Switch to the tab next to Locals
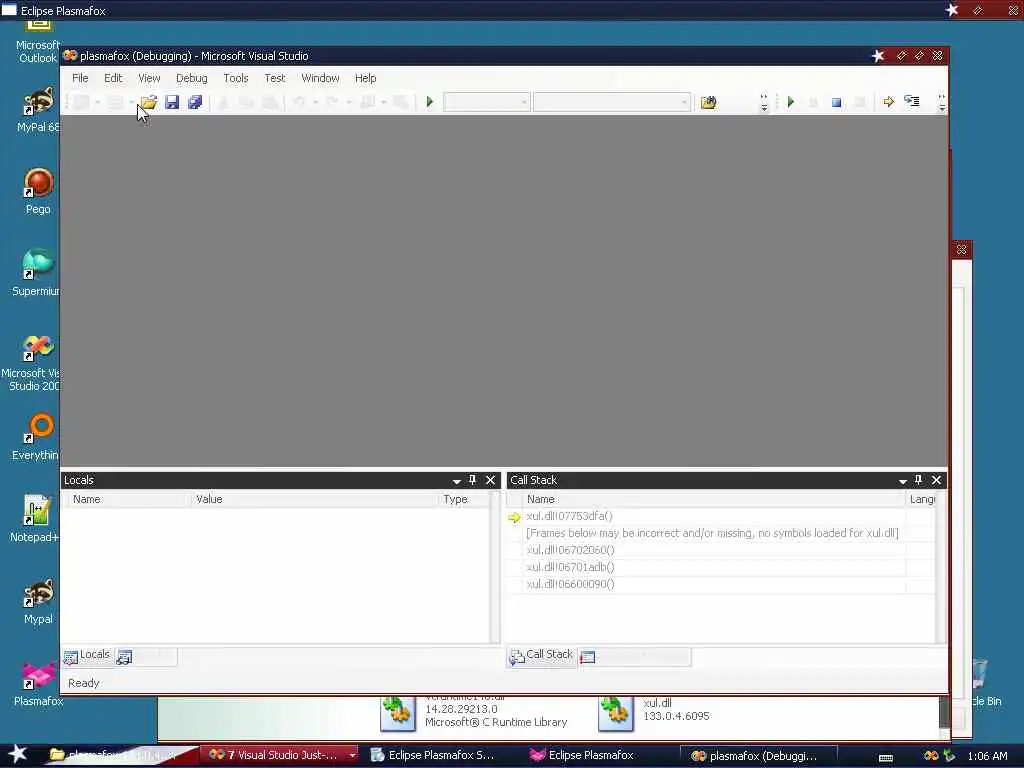This screenshot has height=768, width=1024. [146, 656]
